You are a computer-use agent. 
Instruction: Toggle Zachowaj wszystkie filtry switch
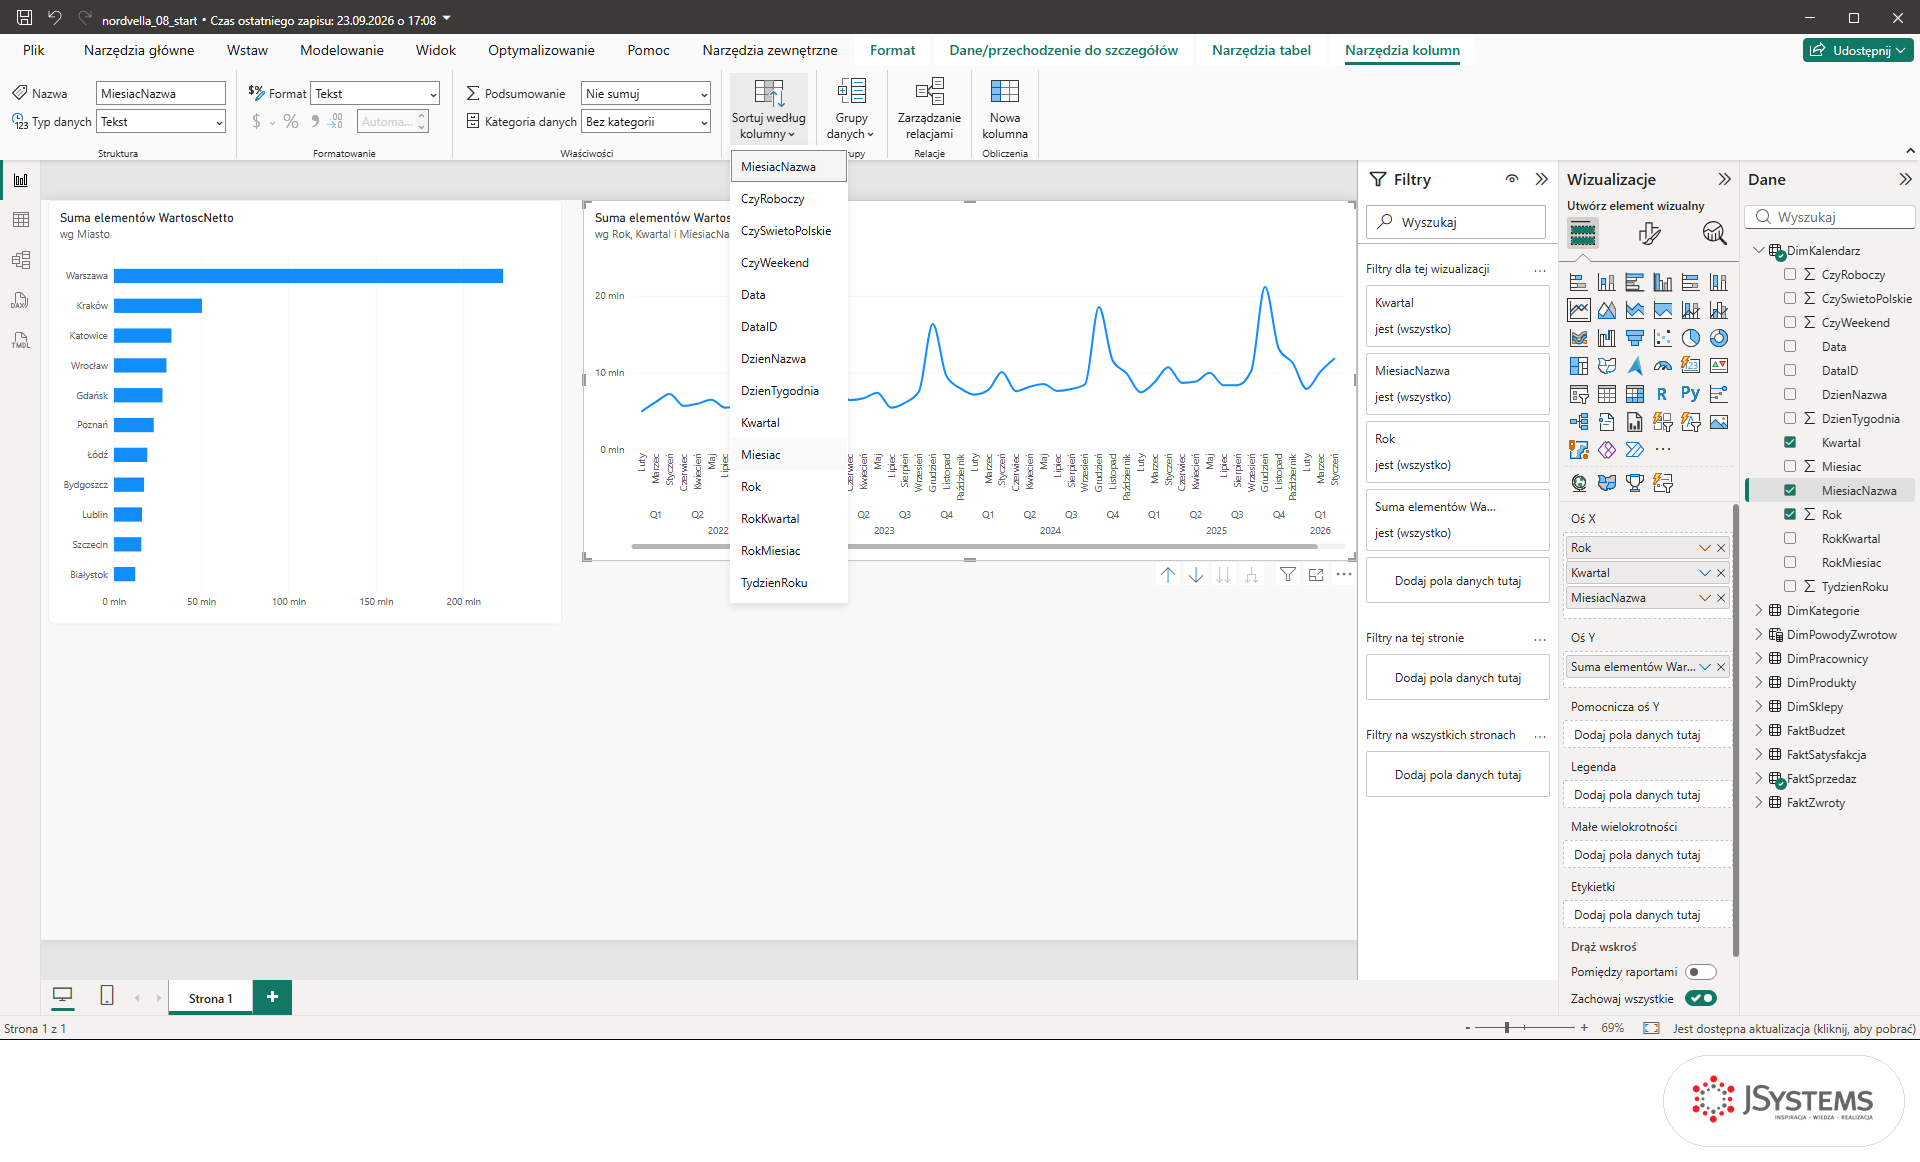(x=1700, y=998)
